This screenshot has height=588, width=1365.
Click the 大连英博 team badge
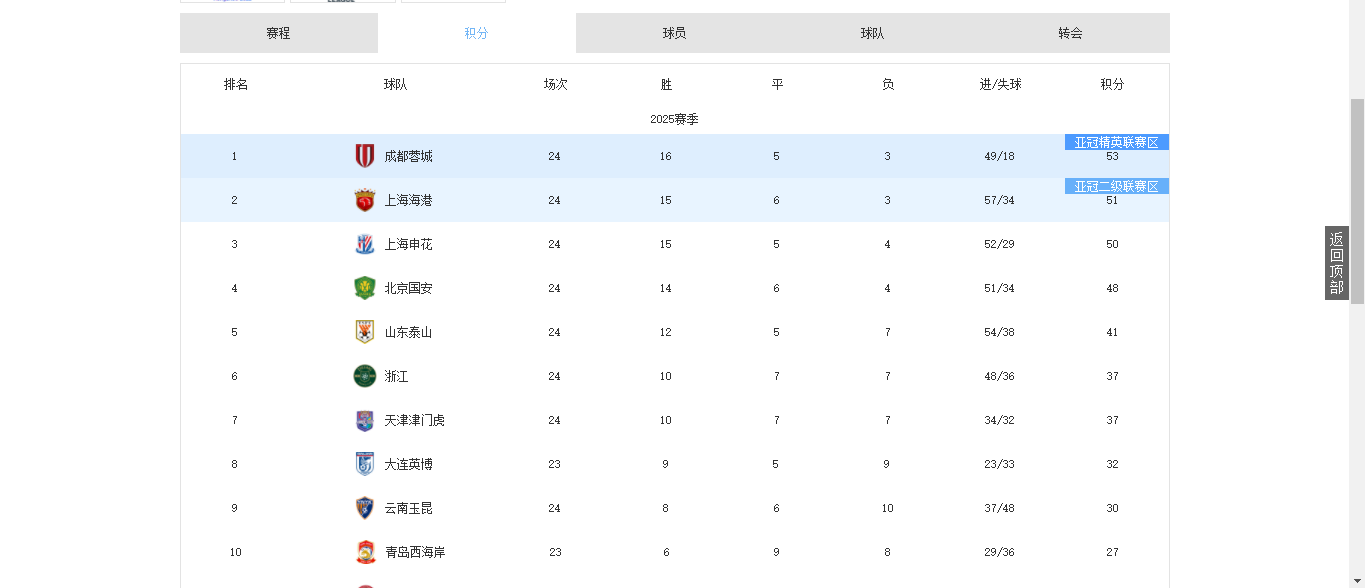(365, 464)
